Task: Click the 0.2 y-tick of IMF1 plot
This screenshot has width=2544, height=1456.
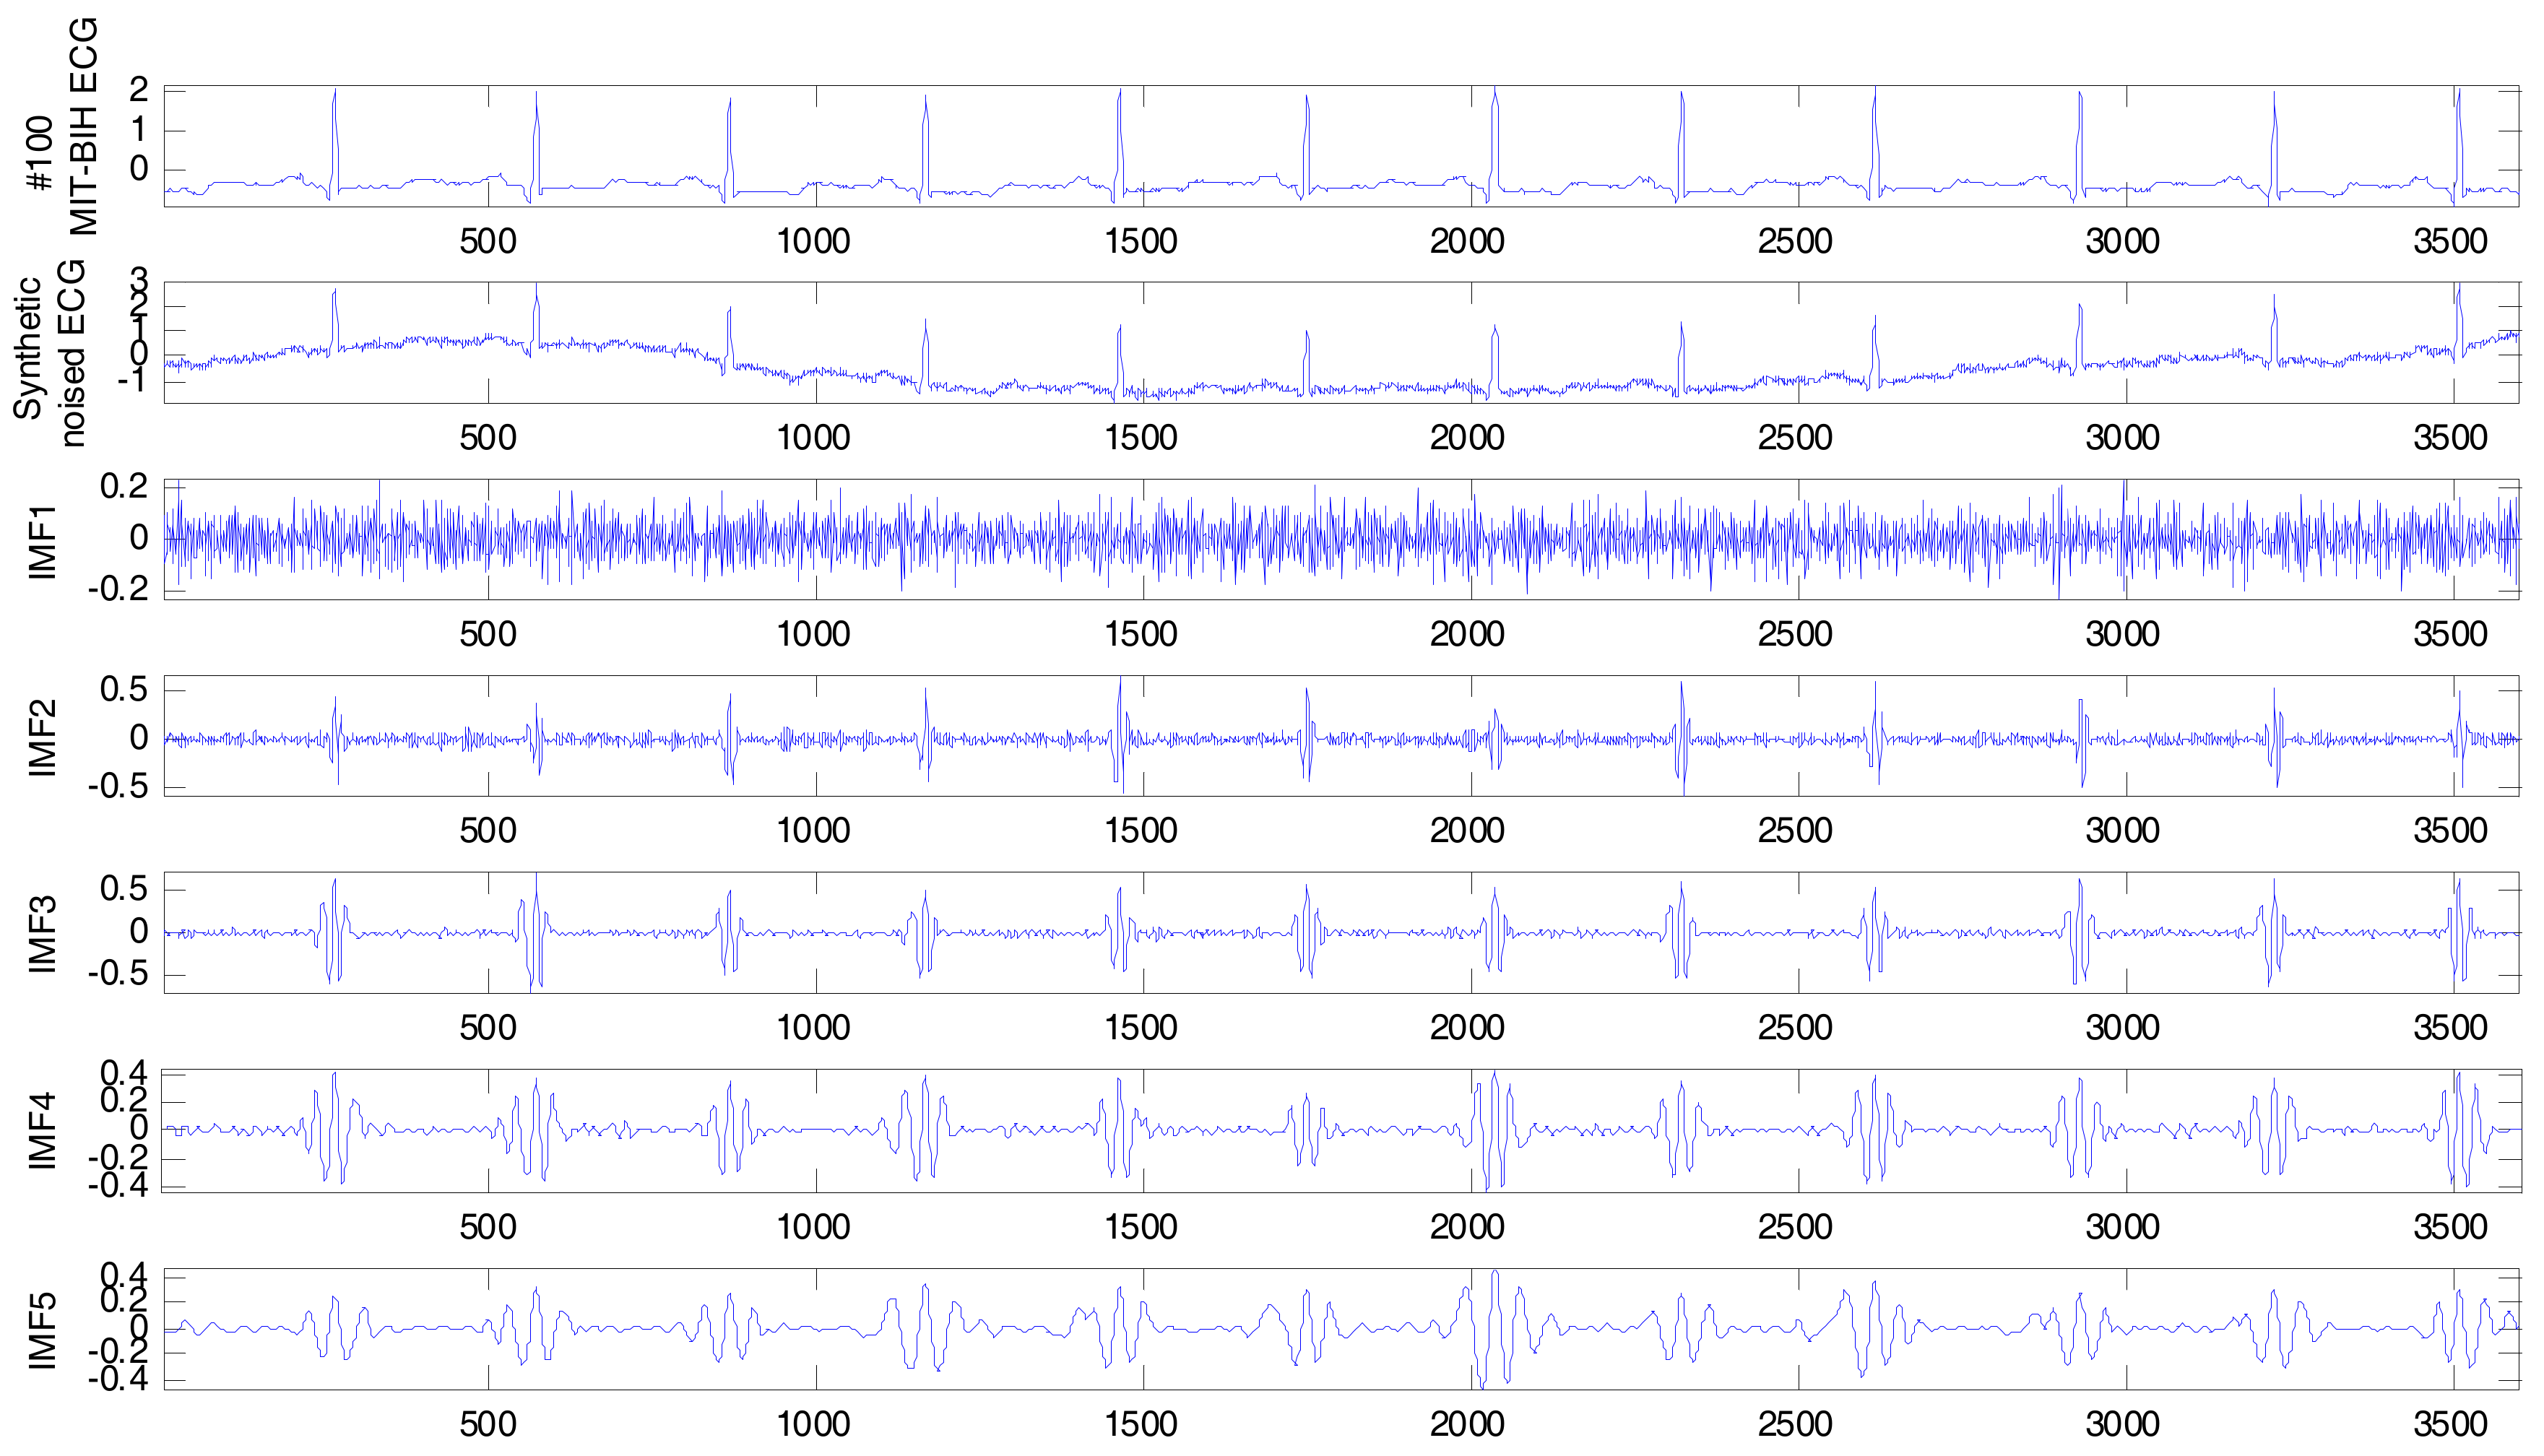Action: pyautogui.click(x=124, y=487)
